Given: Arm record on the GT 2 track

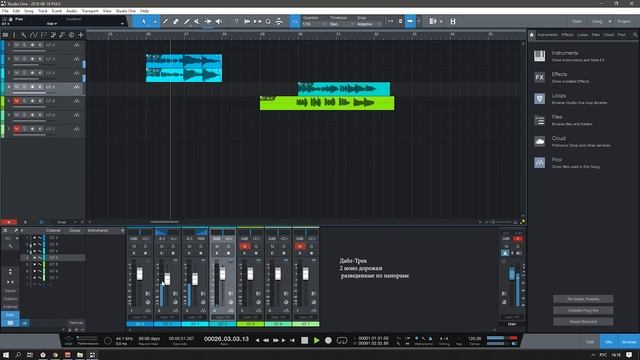Looking at the screenshot, I should coord(32,45).
